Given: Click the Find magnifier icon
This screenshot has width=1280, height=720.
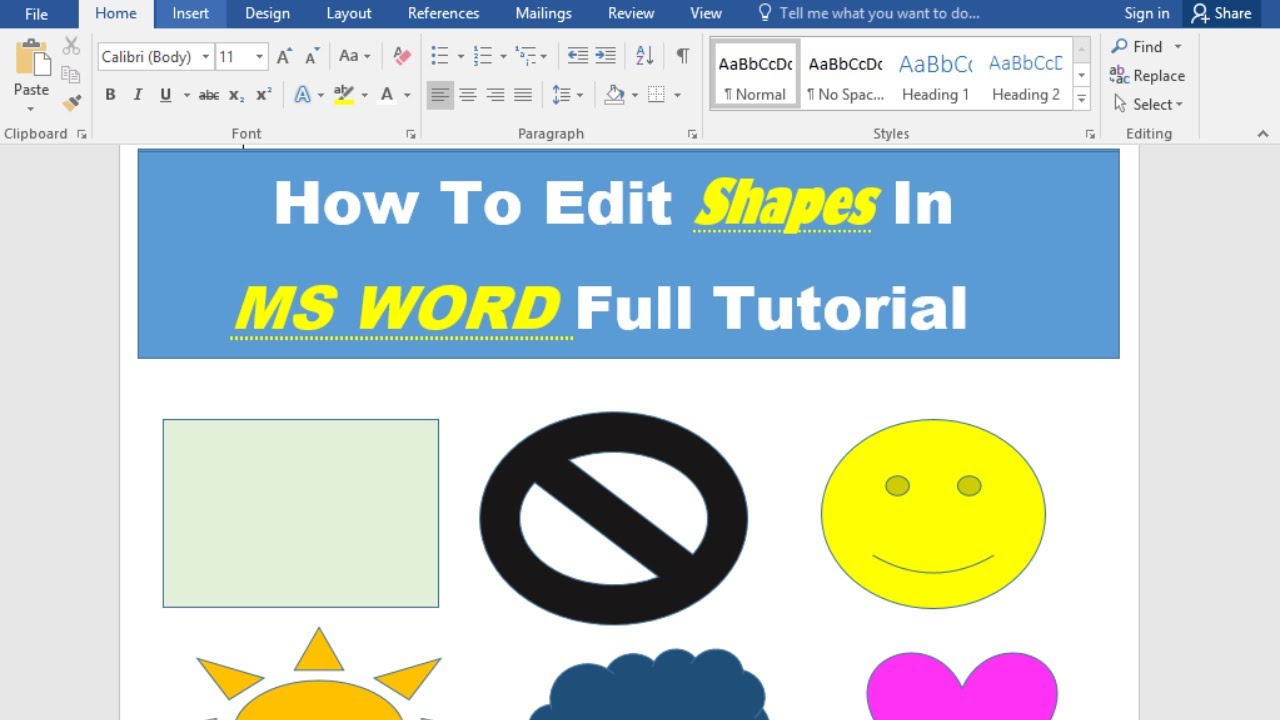Looking at the screenshot, I should click(x=1120, y=46).
